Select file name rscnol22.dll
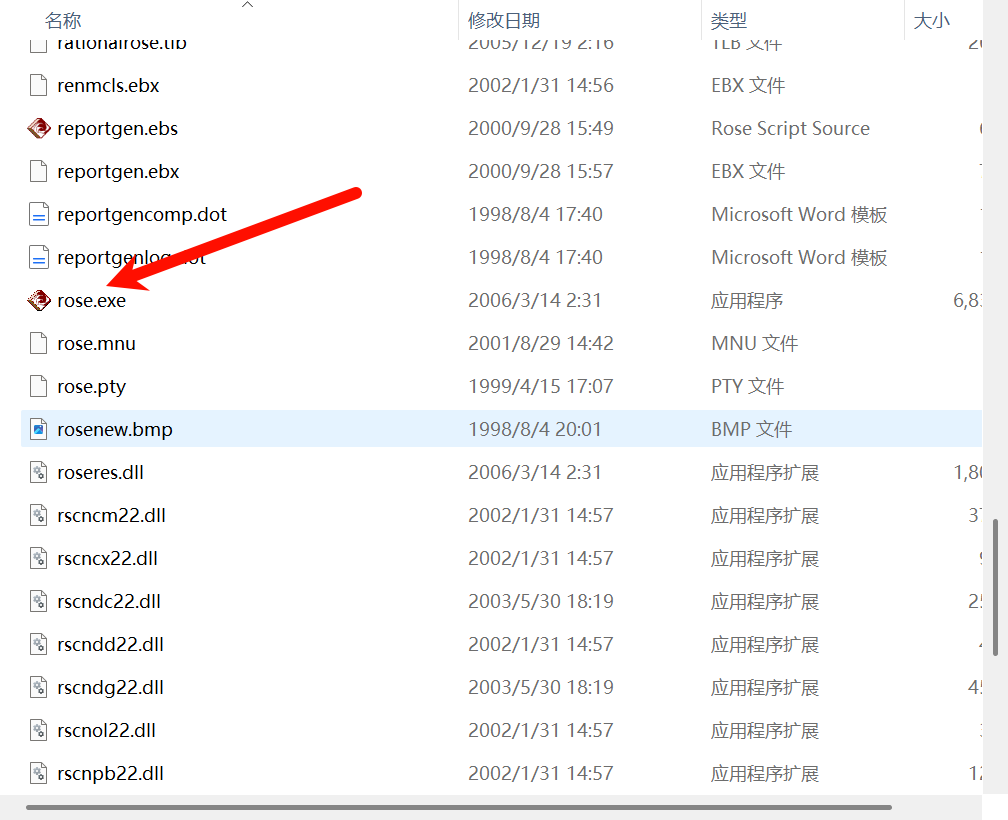 click(107, 731)
